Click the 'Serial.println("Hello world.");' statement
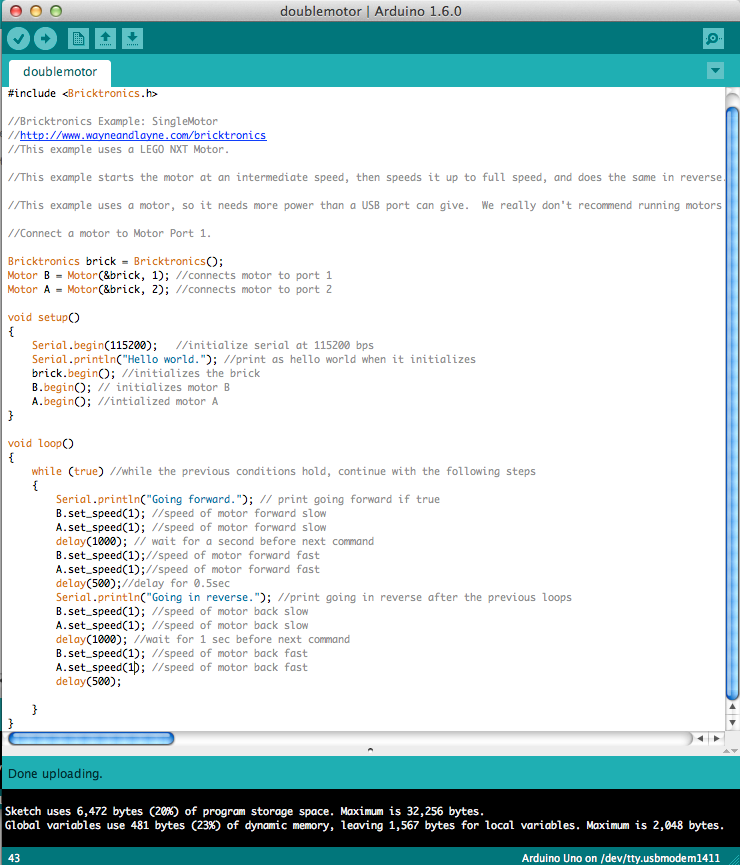This screenshot has height=865, width=740. pyautogui.click(x=125, y=359)
